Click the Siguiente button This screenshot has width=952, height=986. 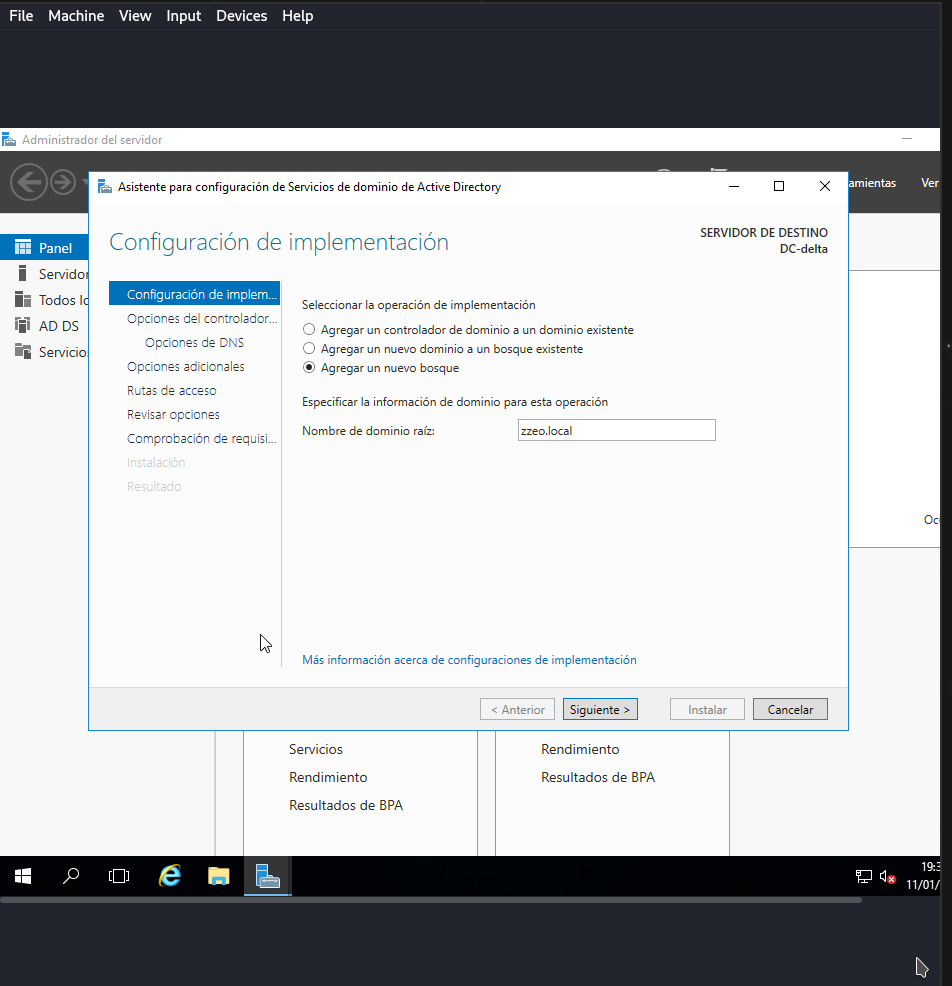point(600,709)
